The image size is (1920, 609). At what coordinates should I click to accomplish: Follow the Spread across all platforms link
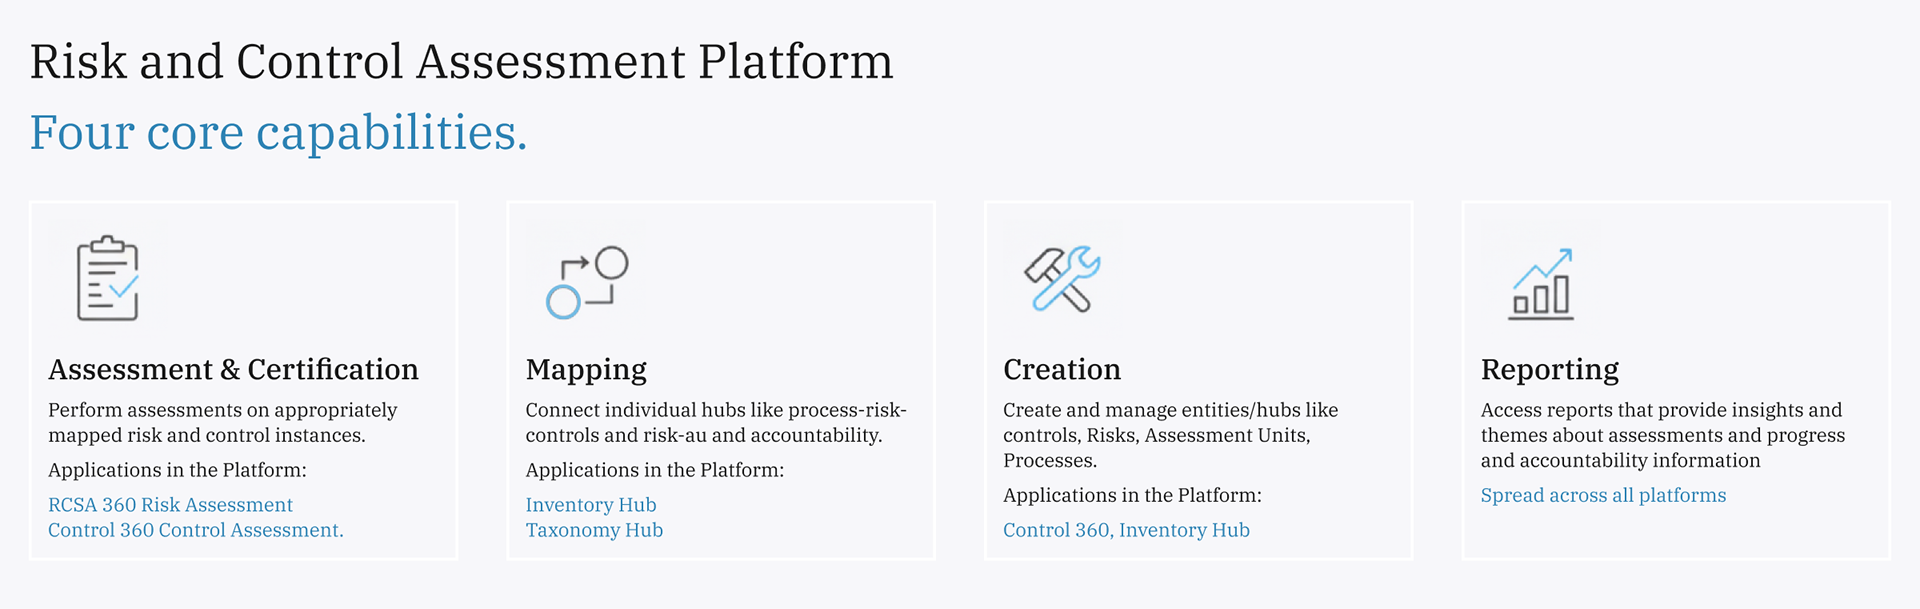coord(1603,495)
